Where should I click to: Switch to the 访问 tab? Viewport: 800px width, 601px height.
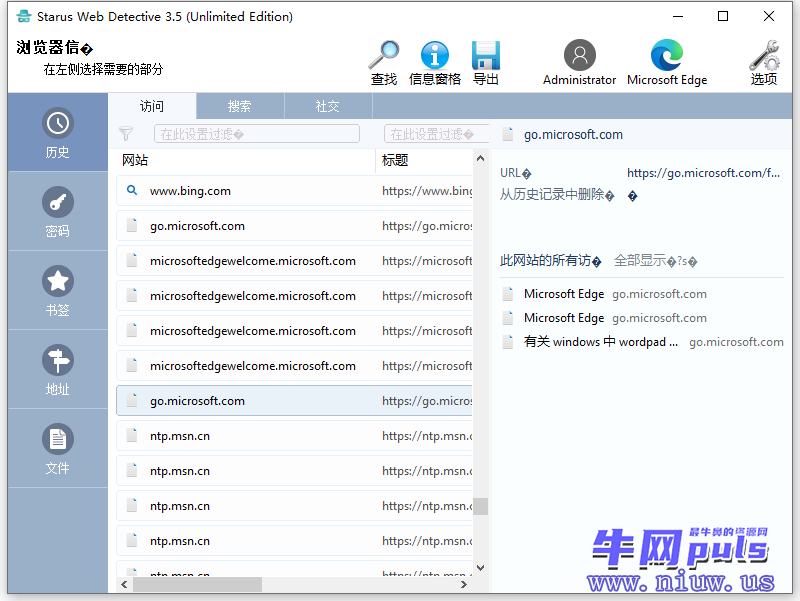(x=152, y=106)
